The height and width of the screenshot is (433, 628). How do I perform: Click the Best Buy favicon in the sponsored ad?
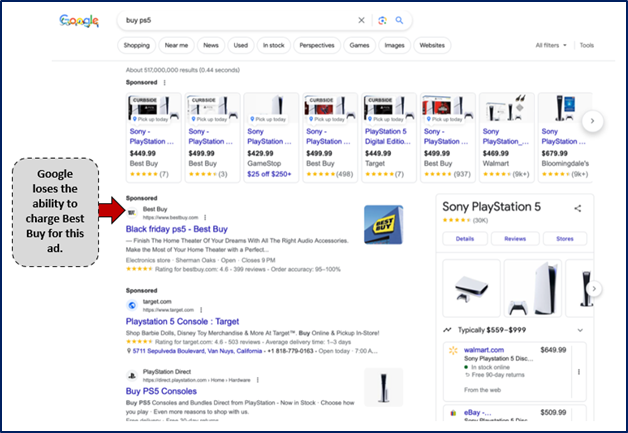(x=132, y=213)
